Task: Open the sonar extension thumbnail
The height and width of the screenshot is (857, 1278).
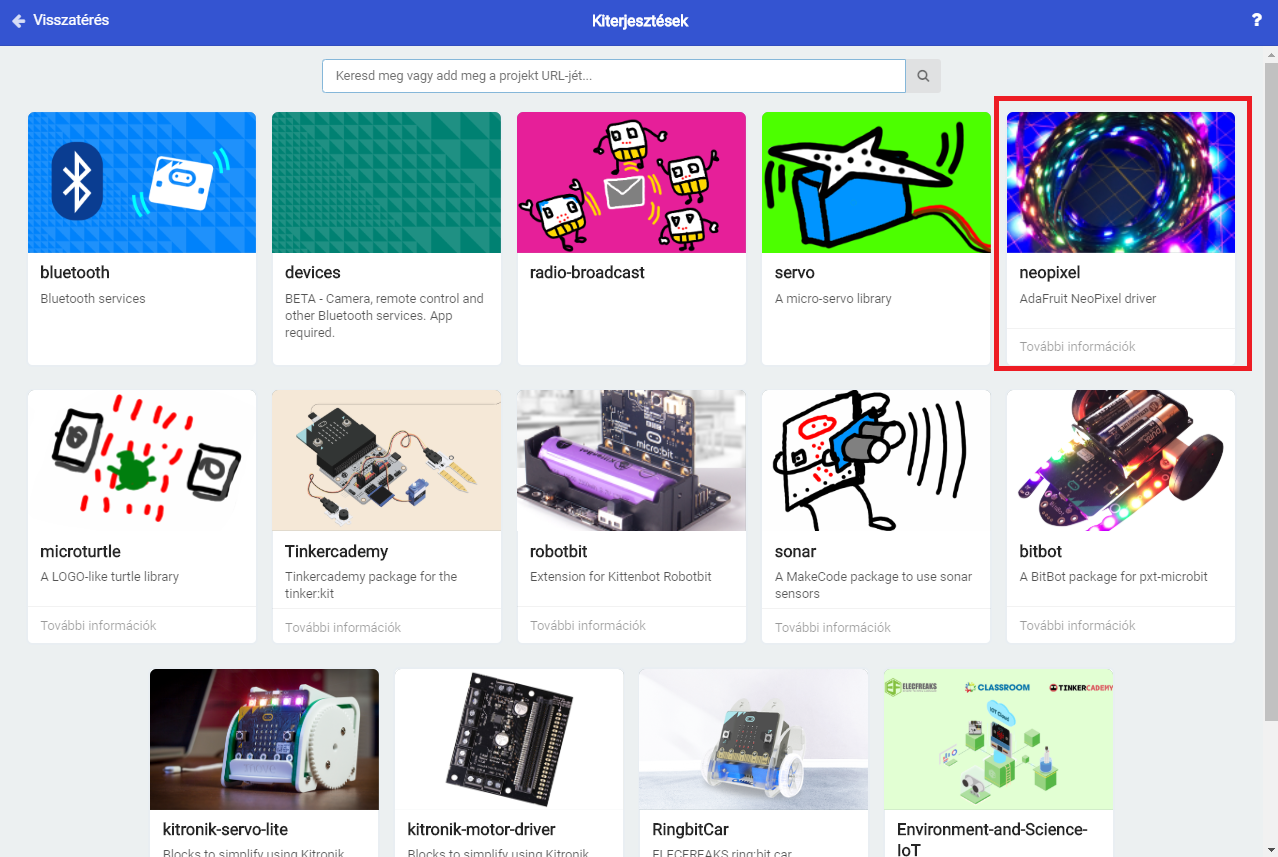Action: 876,460
